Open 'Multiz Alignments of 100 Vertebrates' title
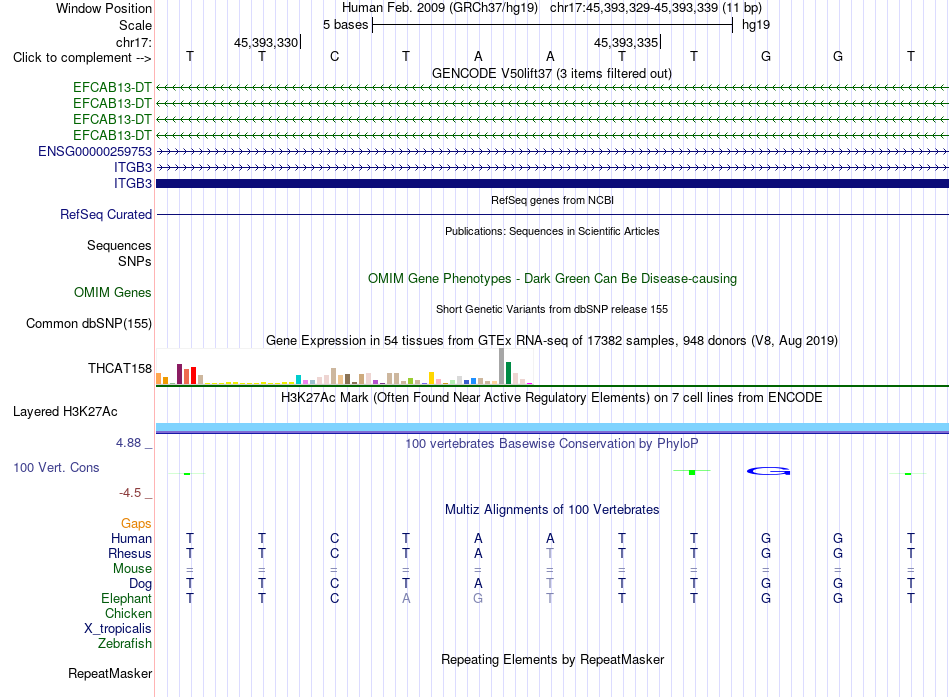The height and width of the screenshot is (697, 950). click(x=552, y=510)
